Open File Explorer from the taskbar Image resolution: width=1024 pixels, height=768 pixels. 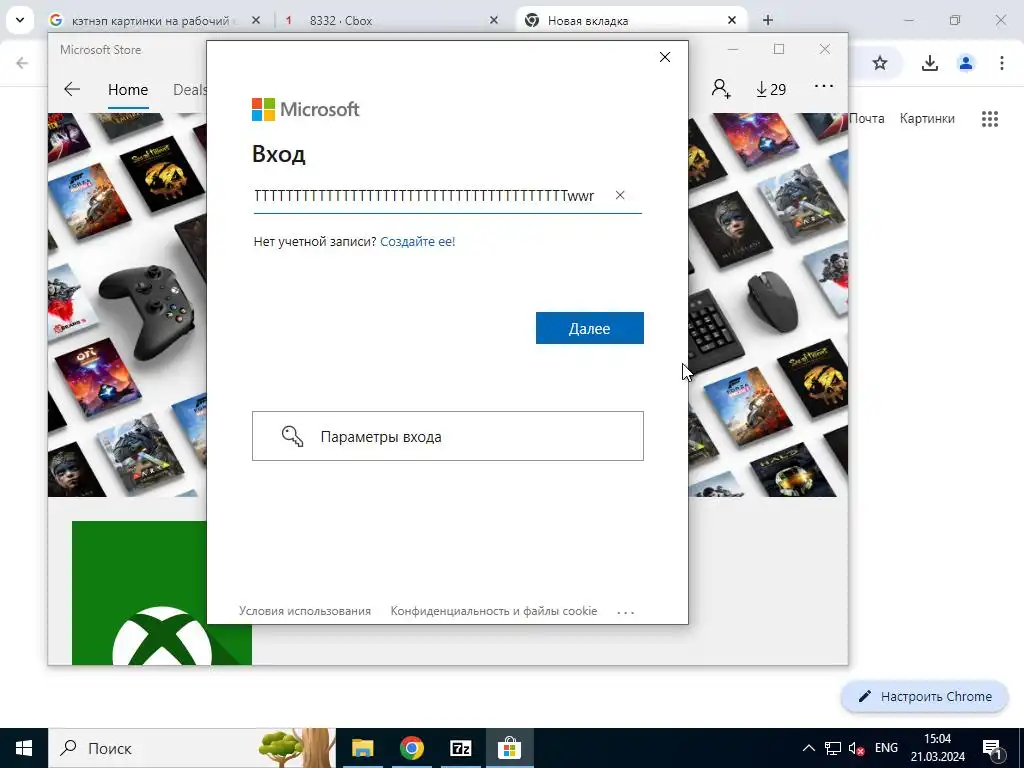(362, 748)
